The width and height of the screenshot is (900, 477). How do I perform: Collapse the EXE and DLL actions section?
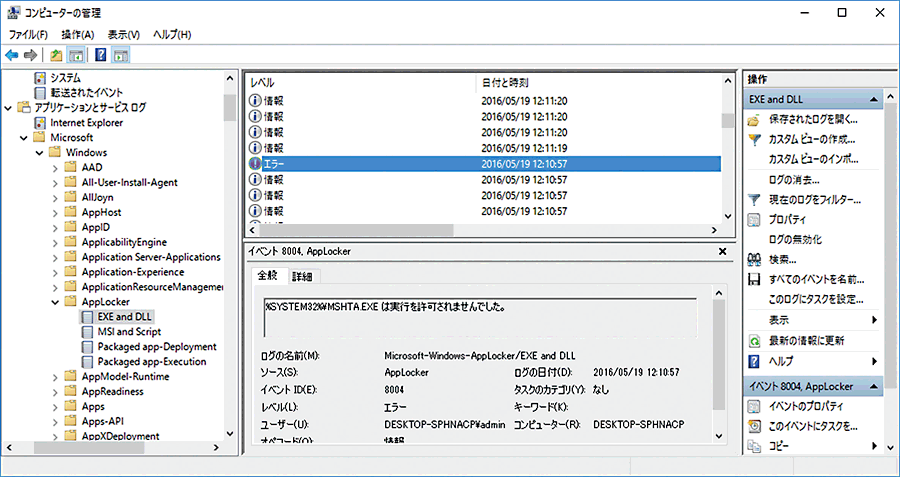pos(875,100)
